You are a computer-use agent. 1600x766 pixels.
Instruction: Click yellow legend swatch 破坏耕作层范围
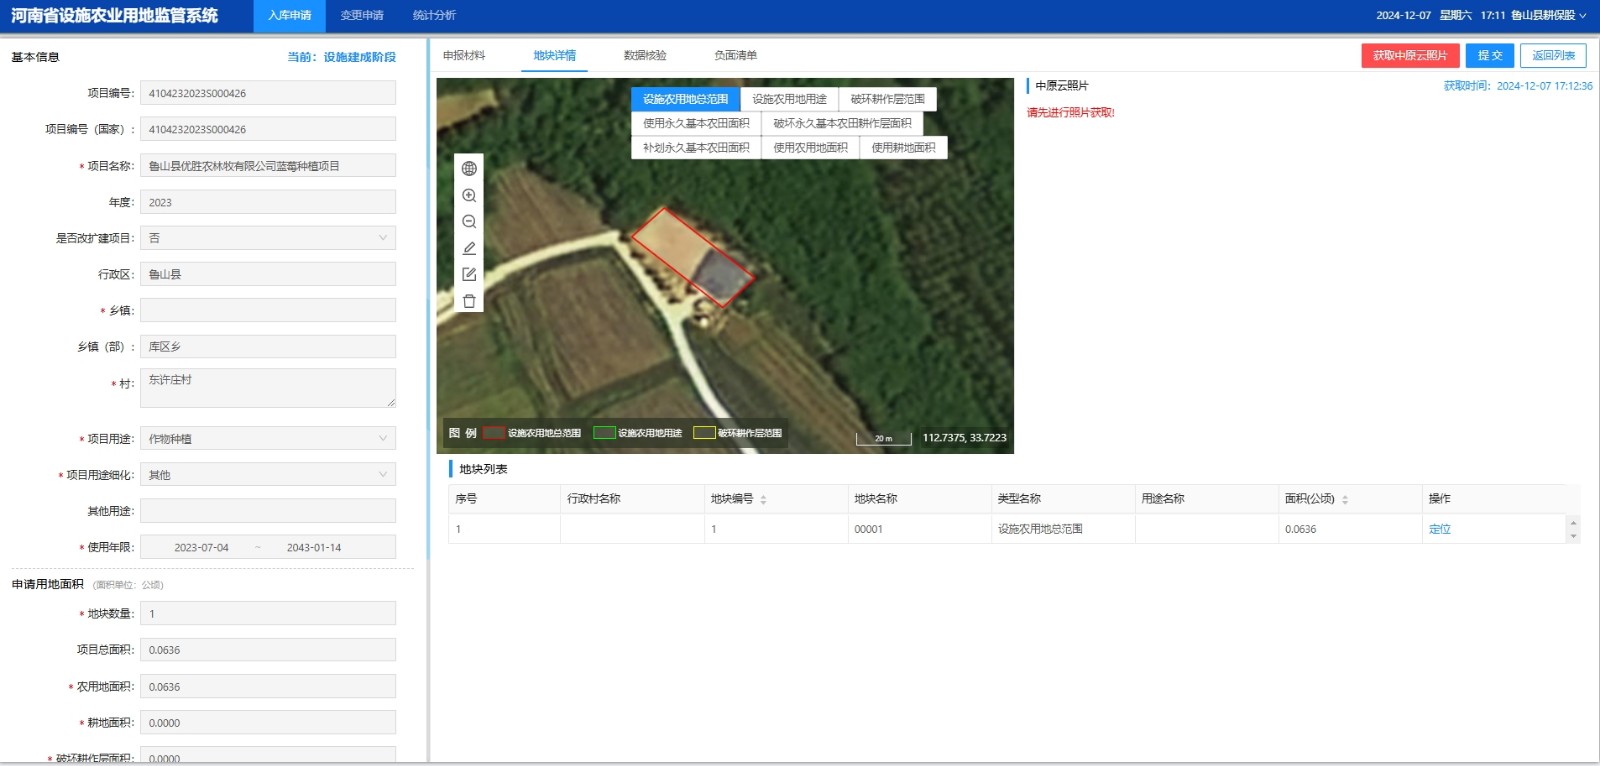[704, 433]
